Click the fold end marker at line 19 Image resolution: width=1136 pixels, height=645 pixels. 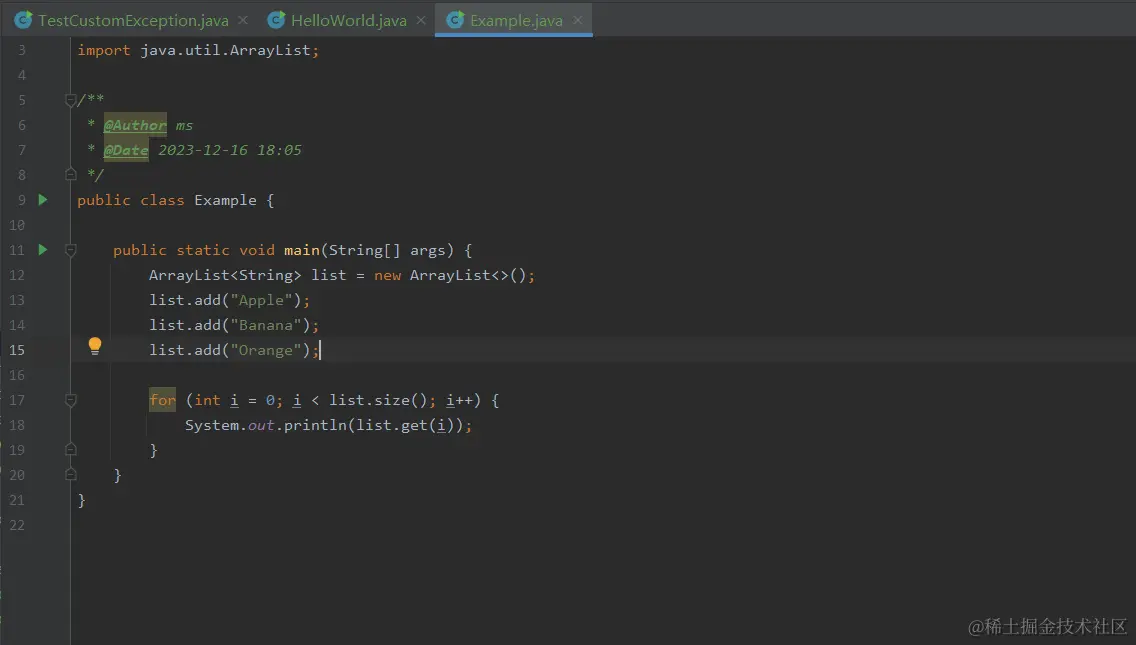pos(70,449)
